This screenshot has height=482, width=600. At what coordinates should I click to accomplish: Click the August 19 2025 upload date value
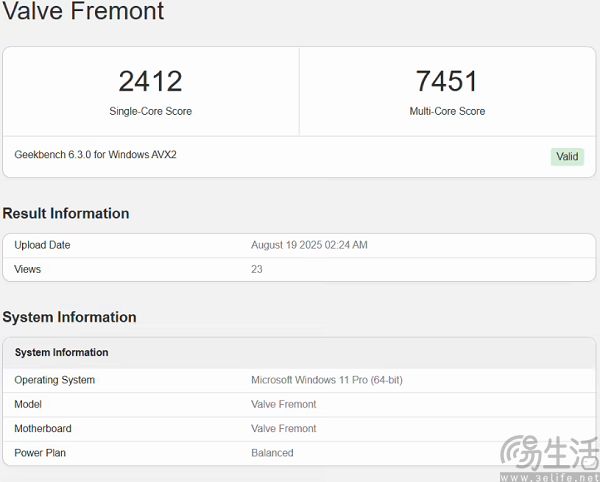point(309,245)
